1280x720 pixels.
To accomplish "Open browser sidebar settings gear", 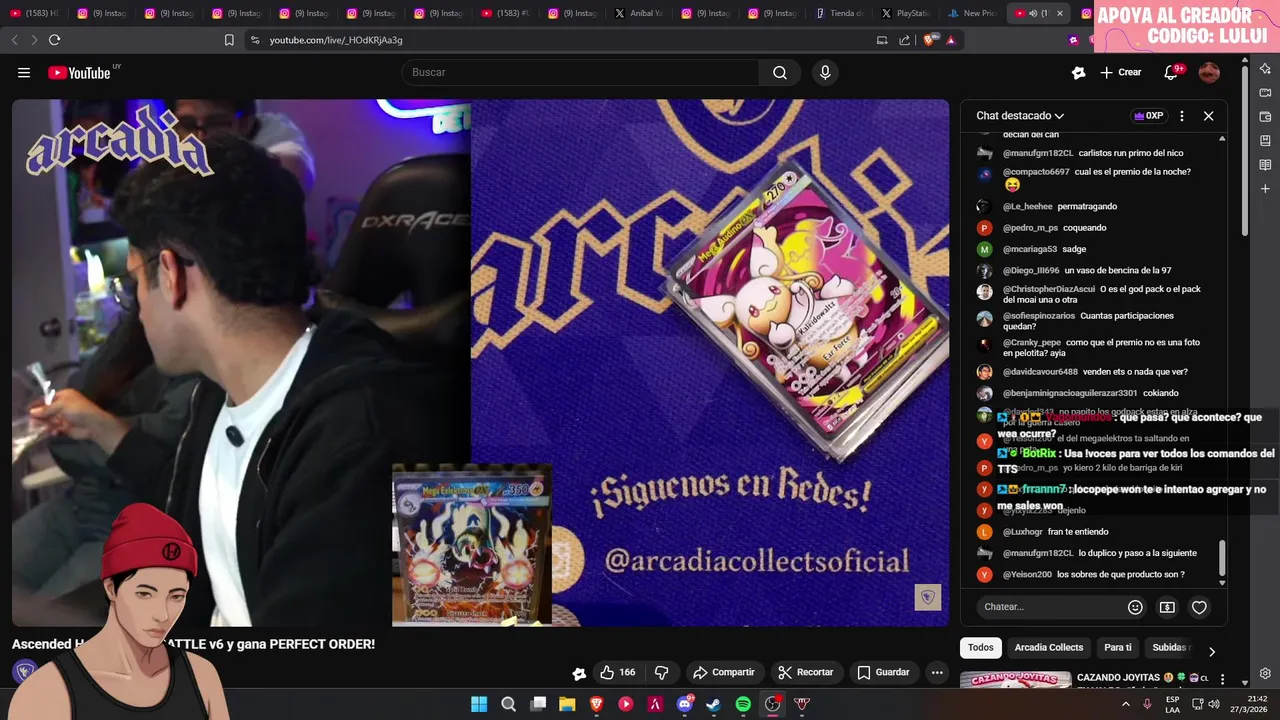I will point(1265,674).
